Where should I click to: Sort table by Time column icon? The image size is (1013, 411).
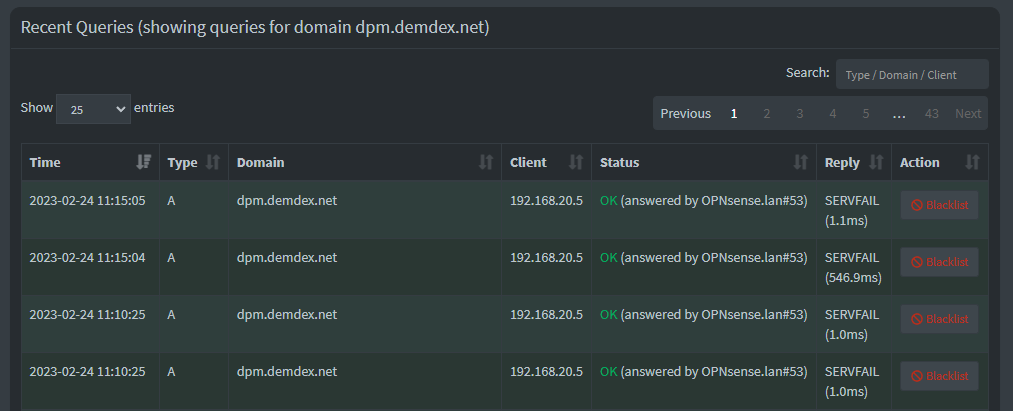point(143,162)
